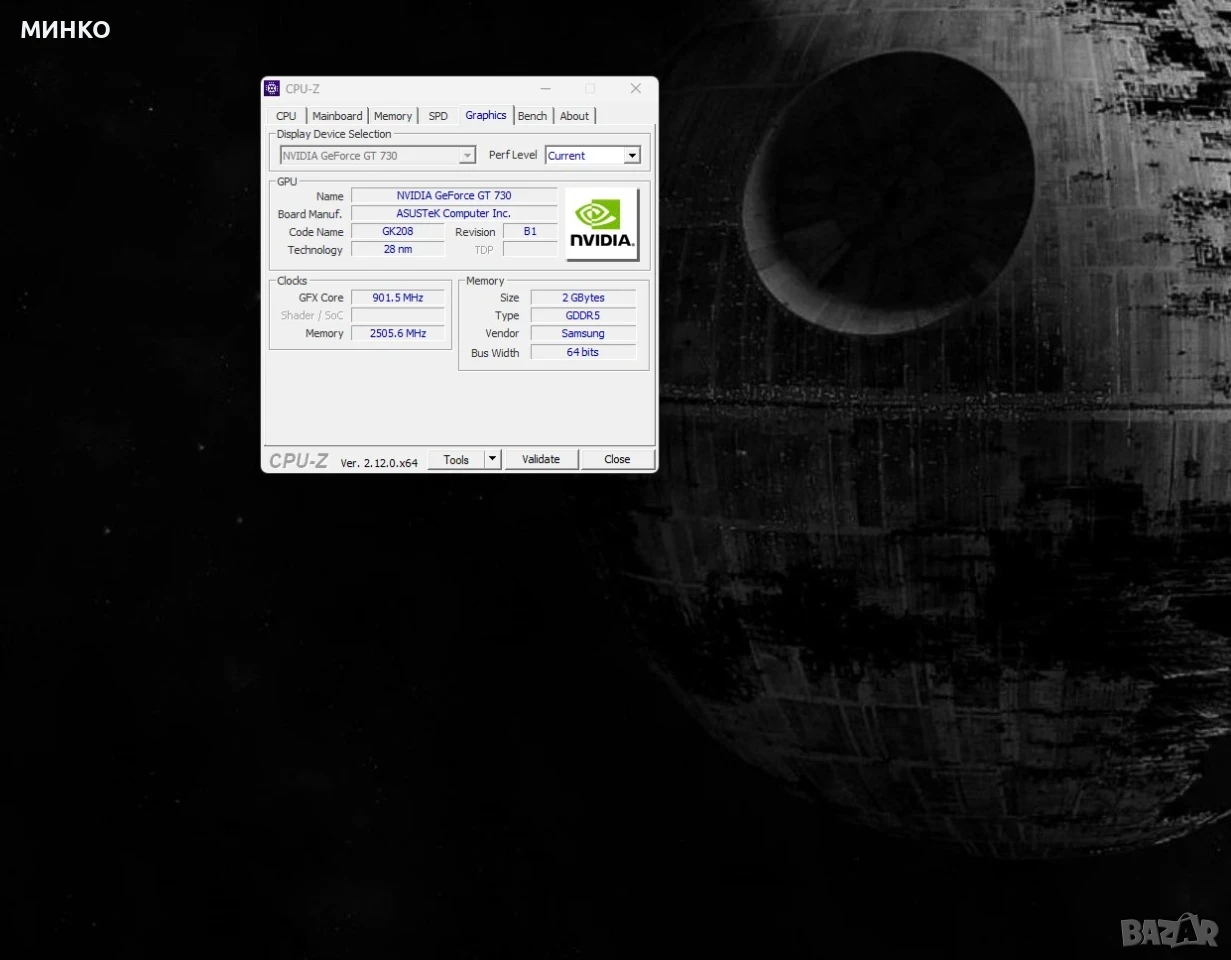This screenshot has height=960, width=1231.
Task: Click the Board Manuf. label
Action: point(310,214)
